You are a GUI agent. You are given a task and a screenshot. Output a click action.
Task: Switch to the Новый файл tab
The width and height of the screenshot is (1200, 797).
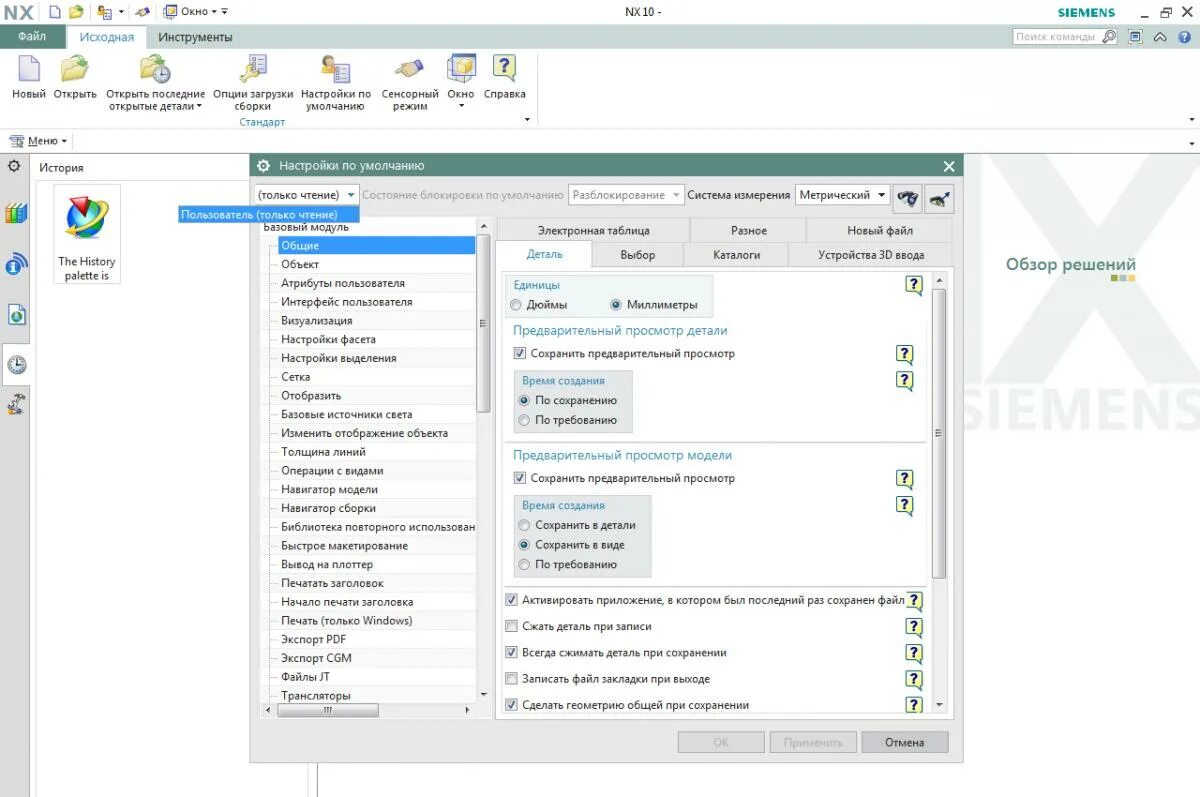[880, 231]
